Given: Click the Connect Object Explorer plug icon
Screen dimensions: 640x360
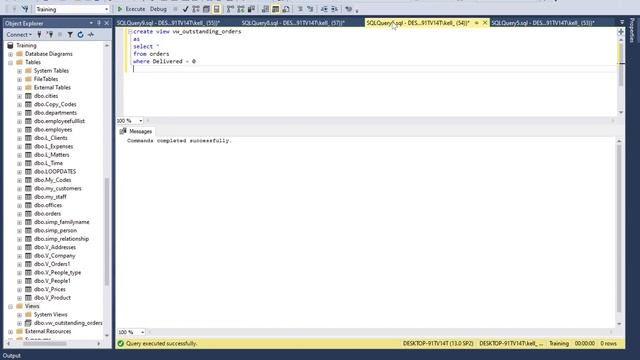Looking at the screenshot, I should [39, 35].
